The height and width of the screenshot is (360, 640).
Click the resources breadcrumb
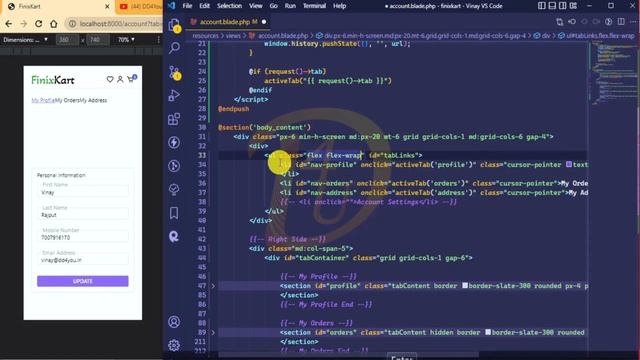[x=205, y=36]
